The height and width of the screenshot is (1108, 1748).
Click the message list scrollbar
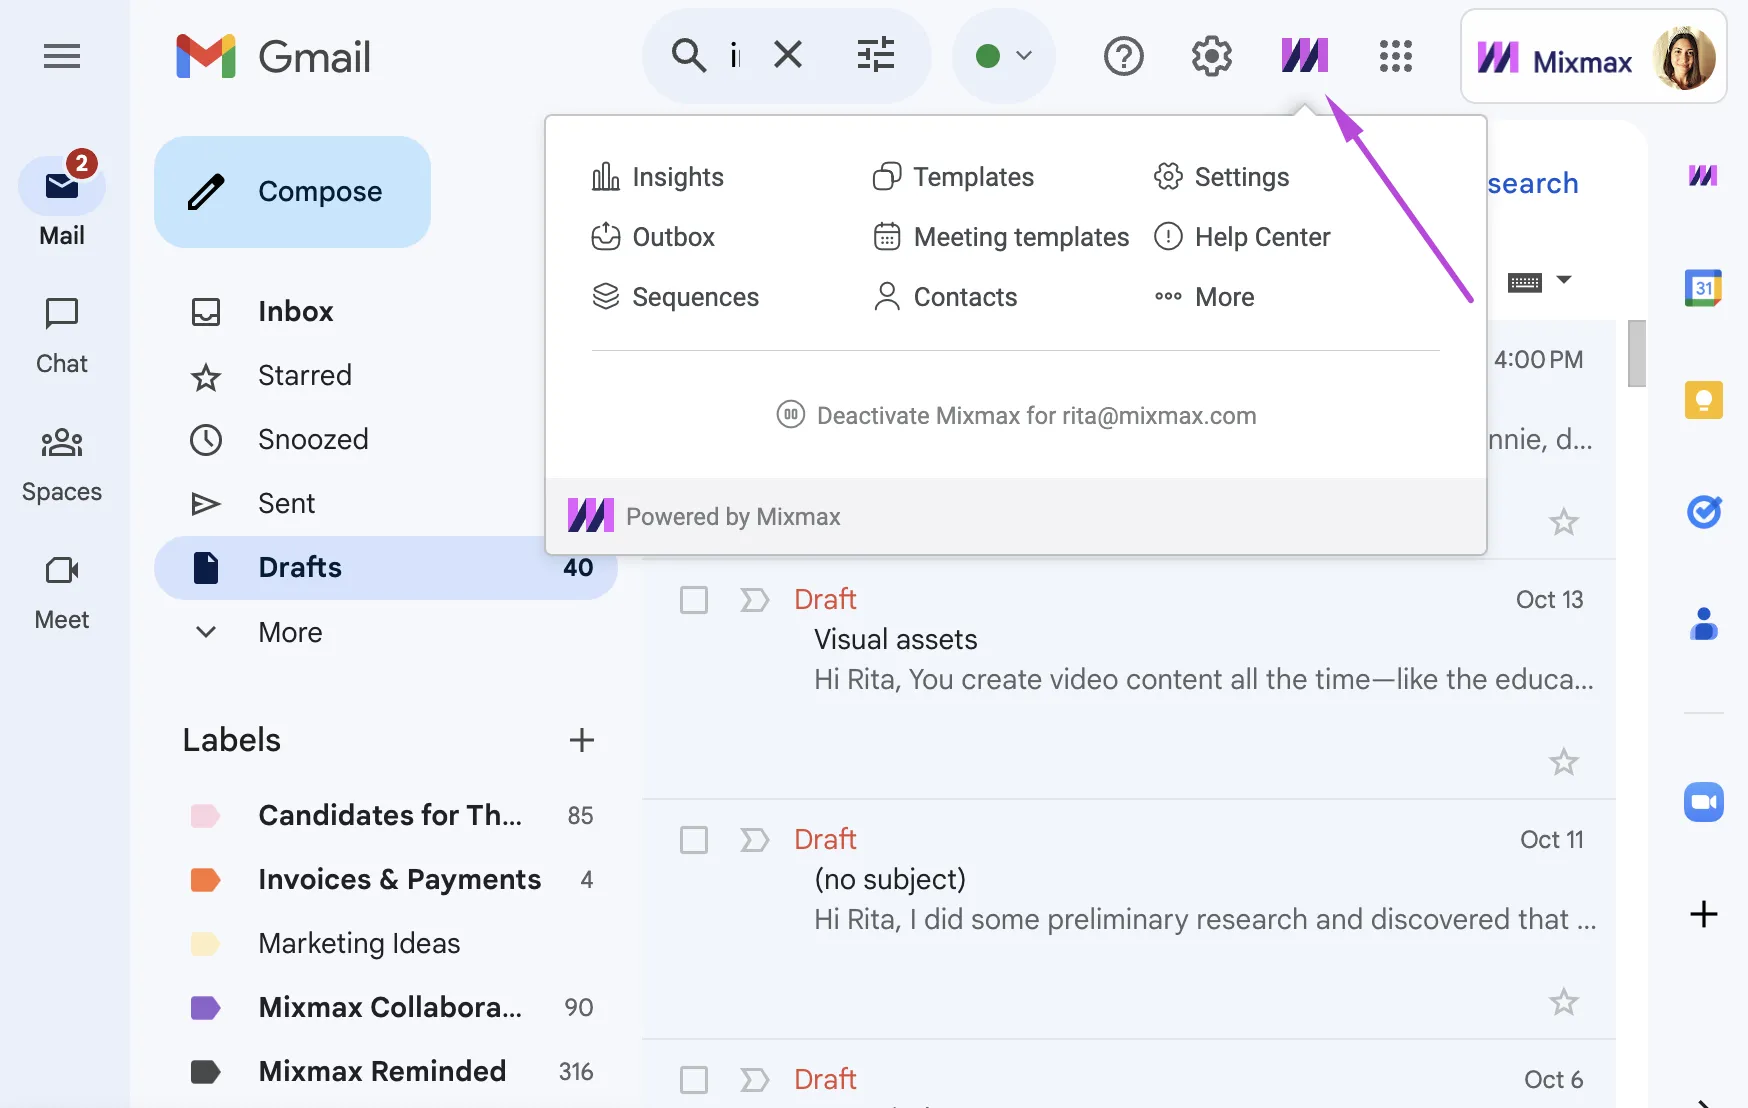(1636, 353)
